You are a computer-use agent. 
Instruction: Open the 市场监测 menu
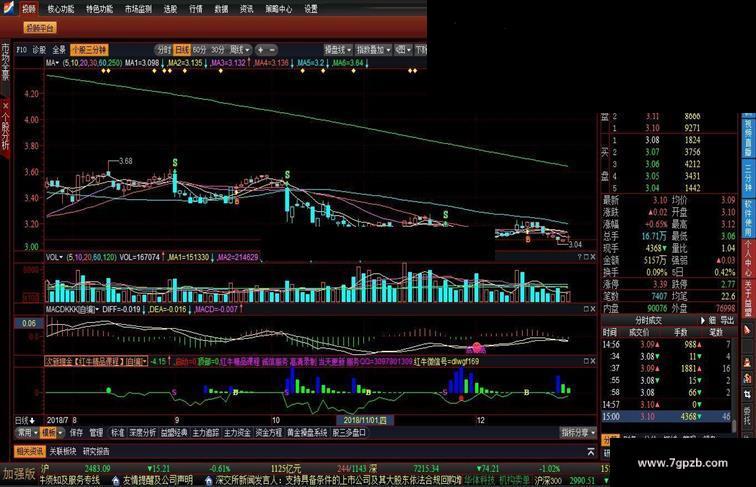tap(138, 9)
